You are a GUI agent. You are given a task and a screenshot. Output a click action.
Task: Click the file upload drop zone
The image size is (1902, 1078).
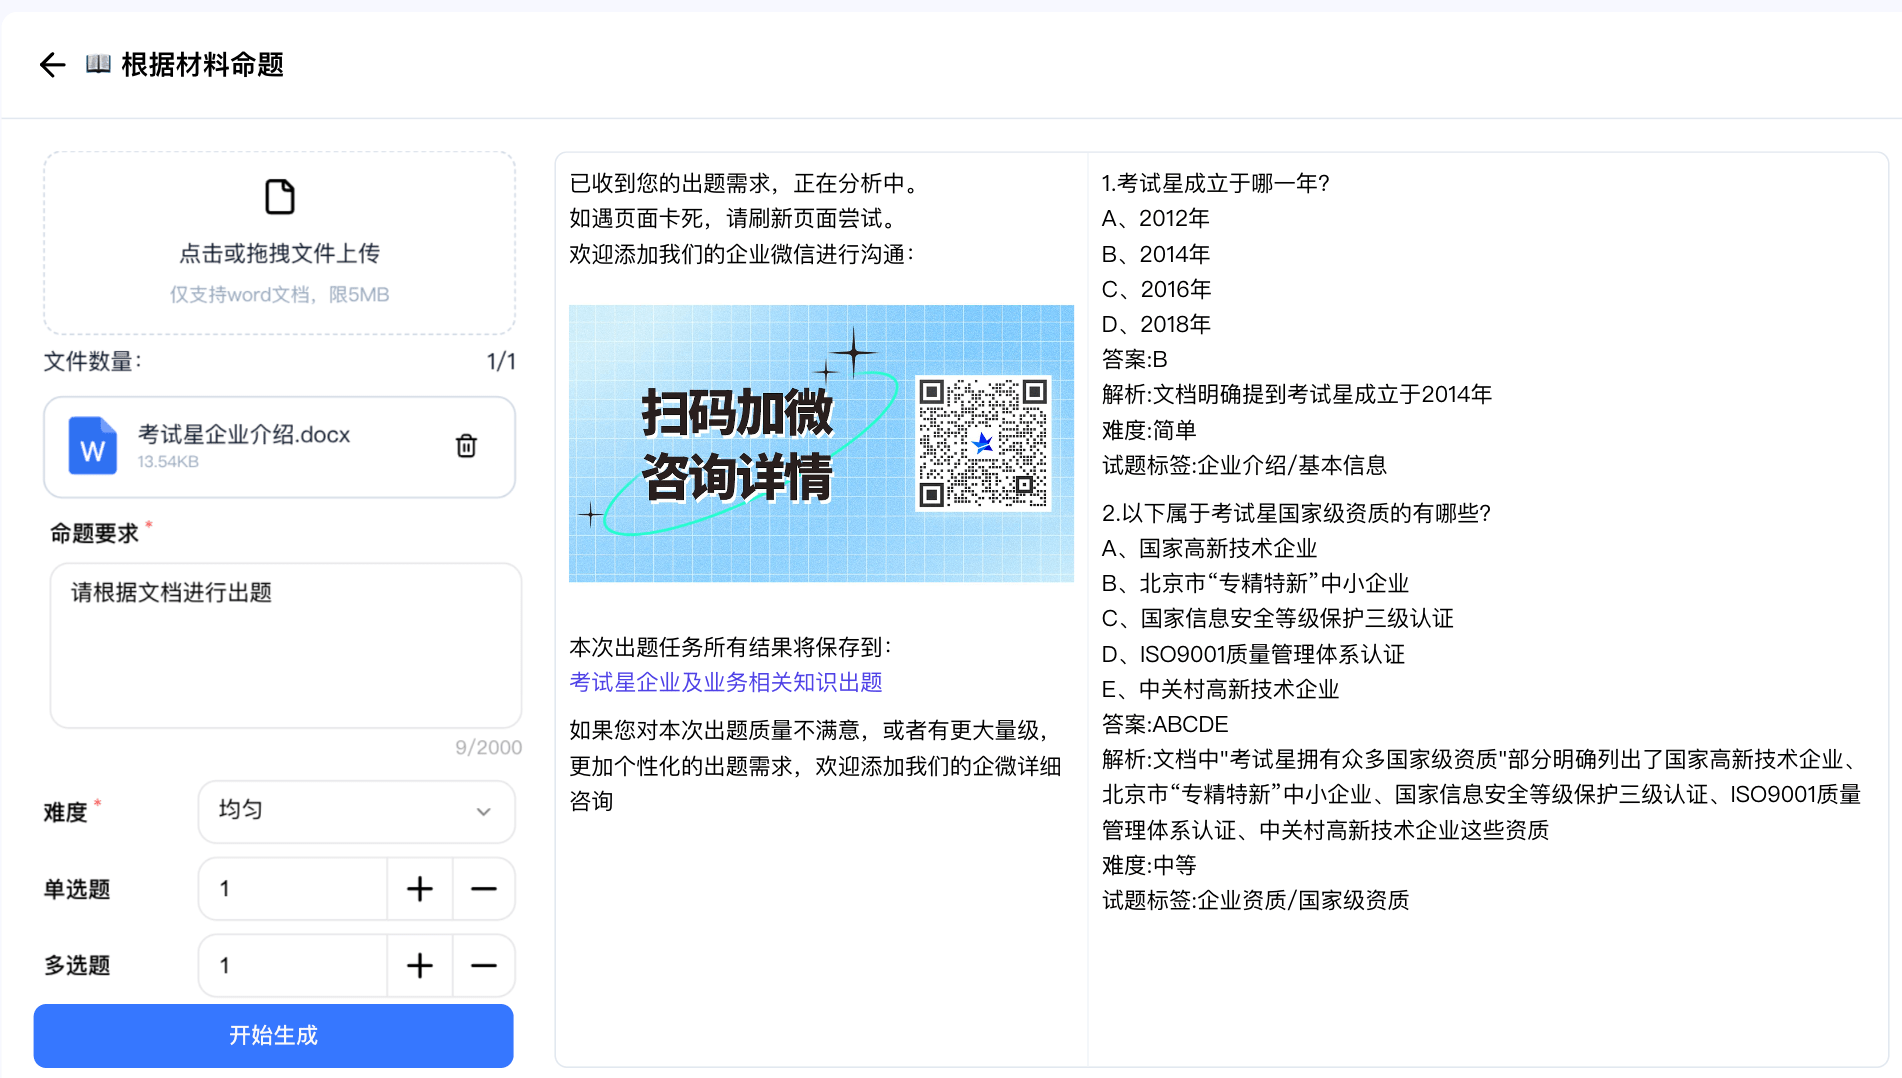(x=279, y=242)
